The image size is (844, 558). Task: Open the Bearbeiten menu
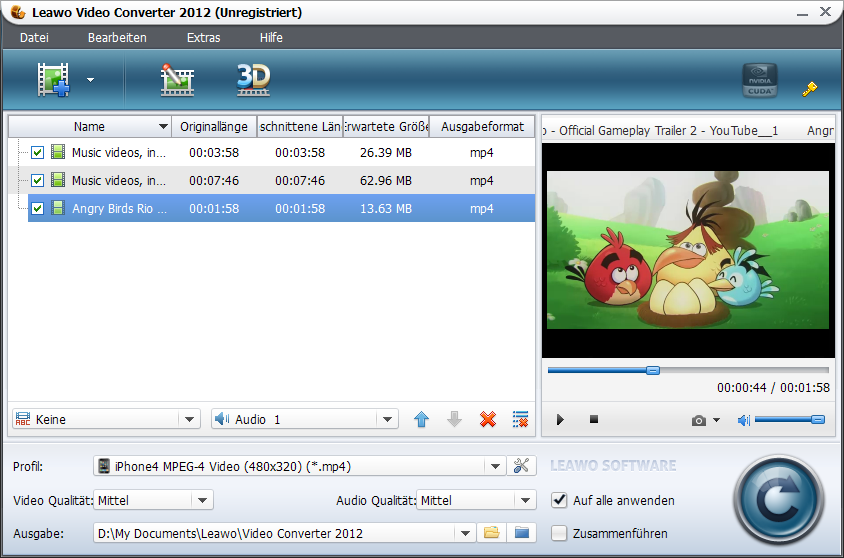pyautogui.click(x=117, y=38)
